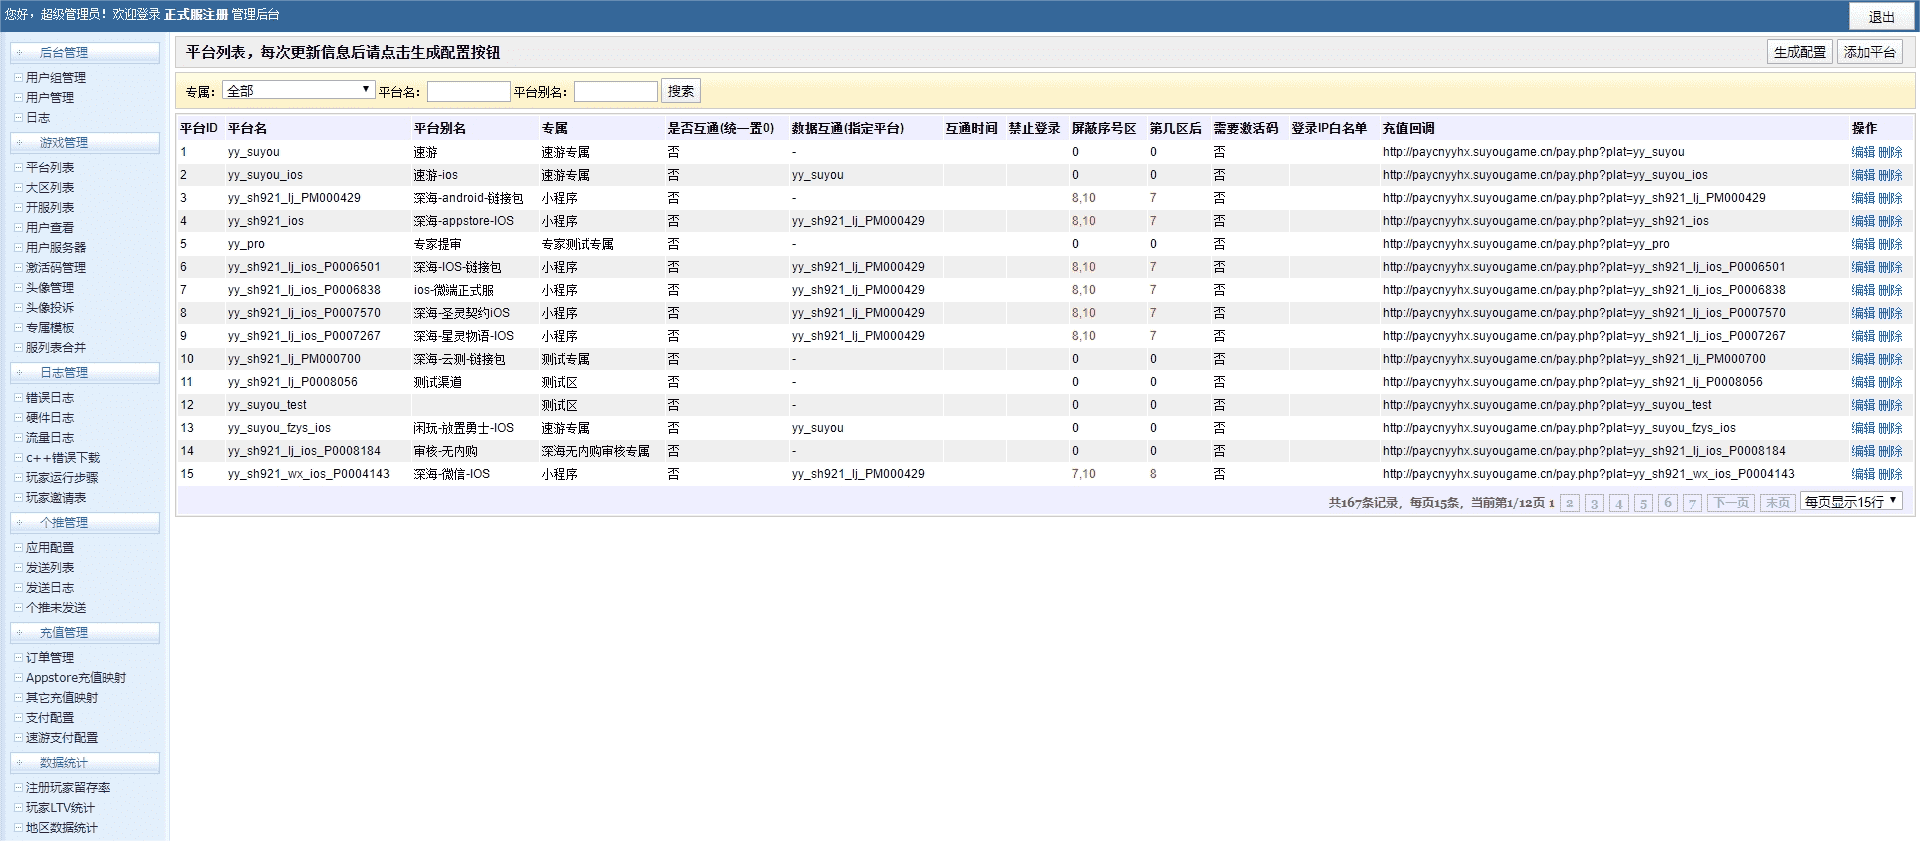1920x841 pixels.
Task: Go to 地区数据统计 in the sidebar
Action: tap(62, 828)
